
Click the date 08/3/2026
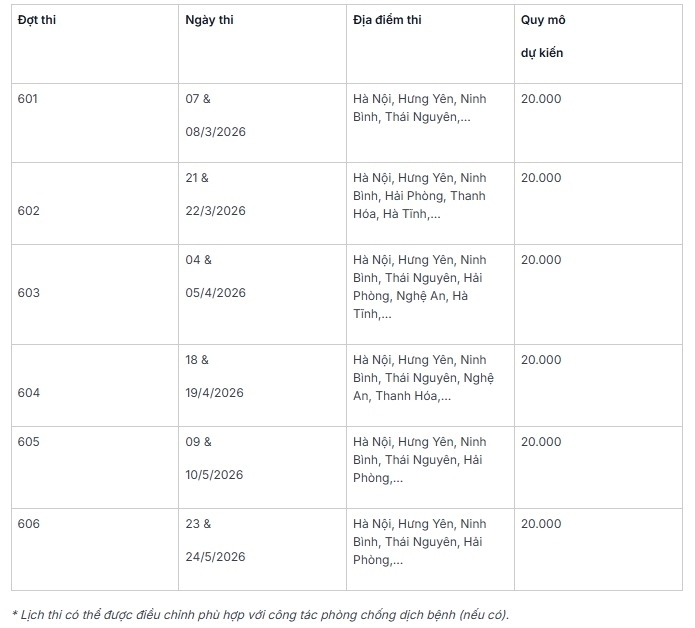215,132
